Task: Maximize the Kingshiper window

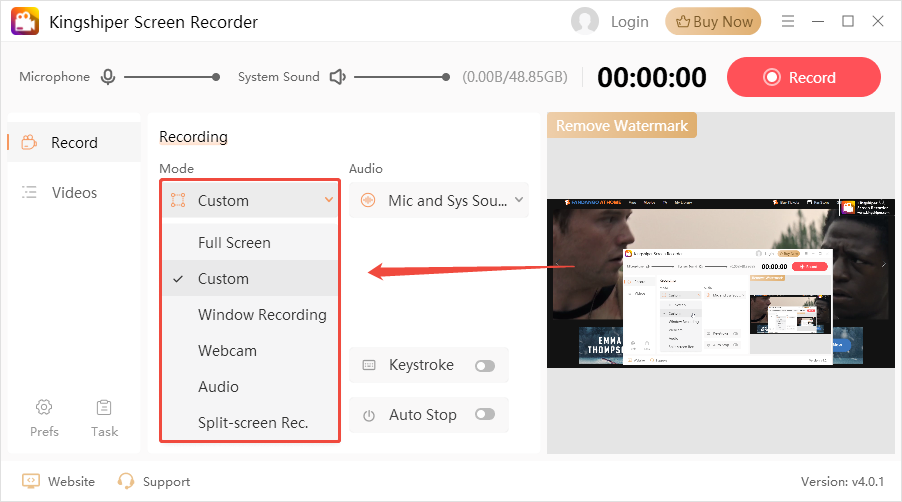Action: [x=847, y=21]
